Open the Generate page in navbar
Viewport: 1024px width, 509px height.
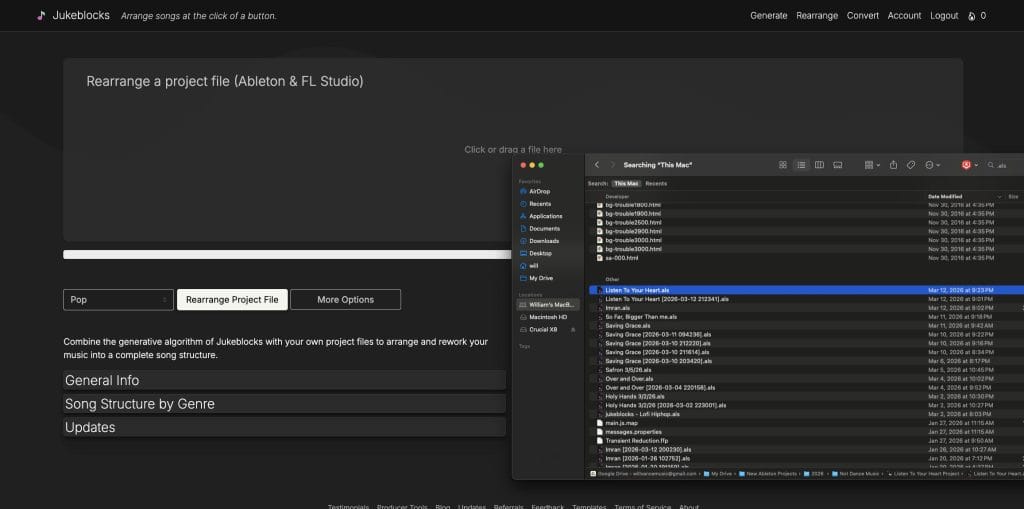[768, 16]
